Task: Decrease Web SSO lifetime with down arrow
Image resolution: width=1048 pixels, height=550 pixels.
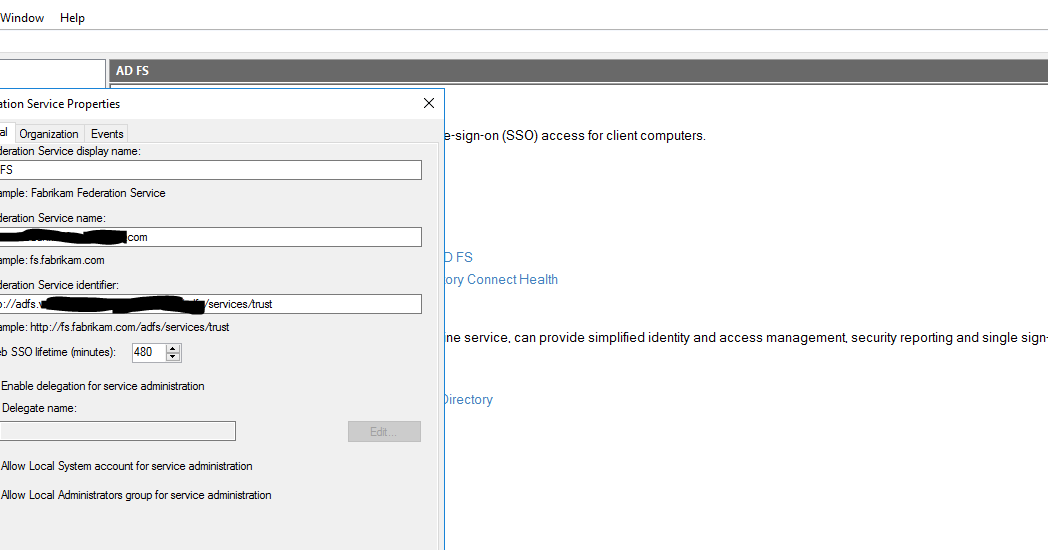Action: (x=173, y=357)
